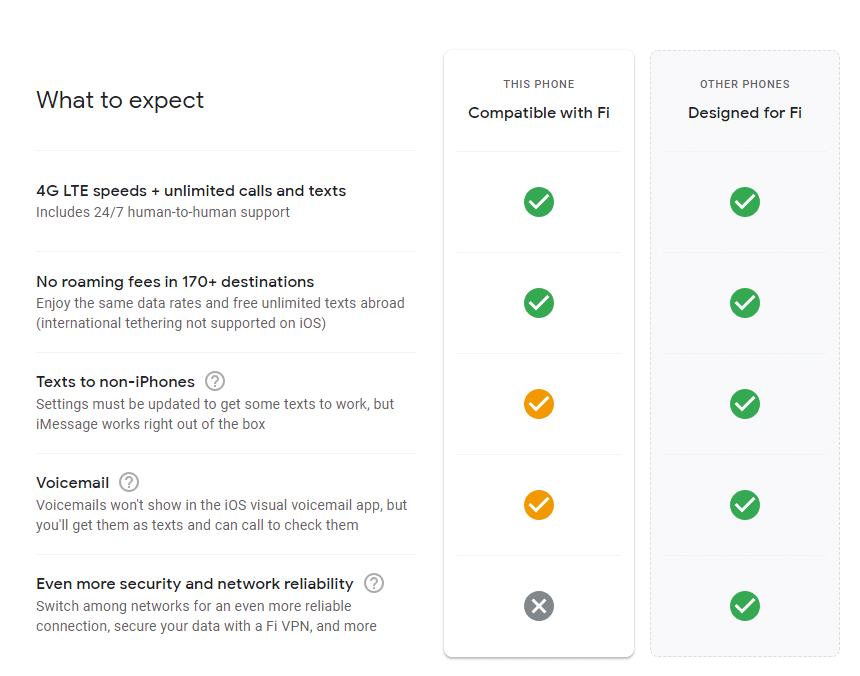Click the green checkmark for 4G LTE under Designed for Fi
The width and height of the screenshot is (860, 676).
[745, 202]
